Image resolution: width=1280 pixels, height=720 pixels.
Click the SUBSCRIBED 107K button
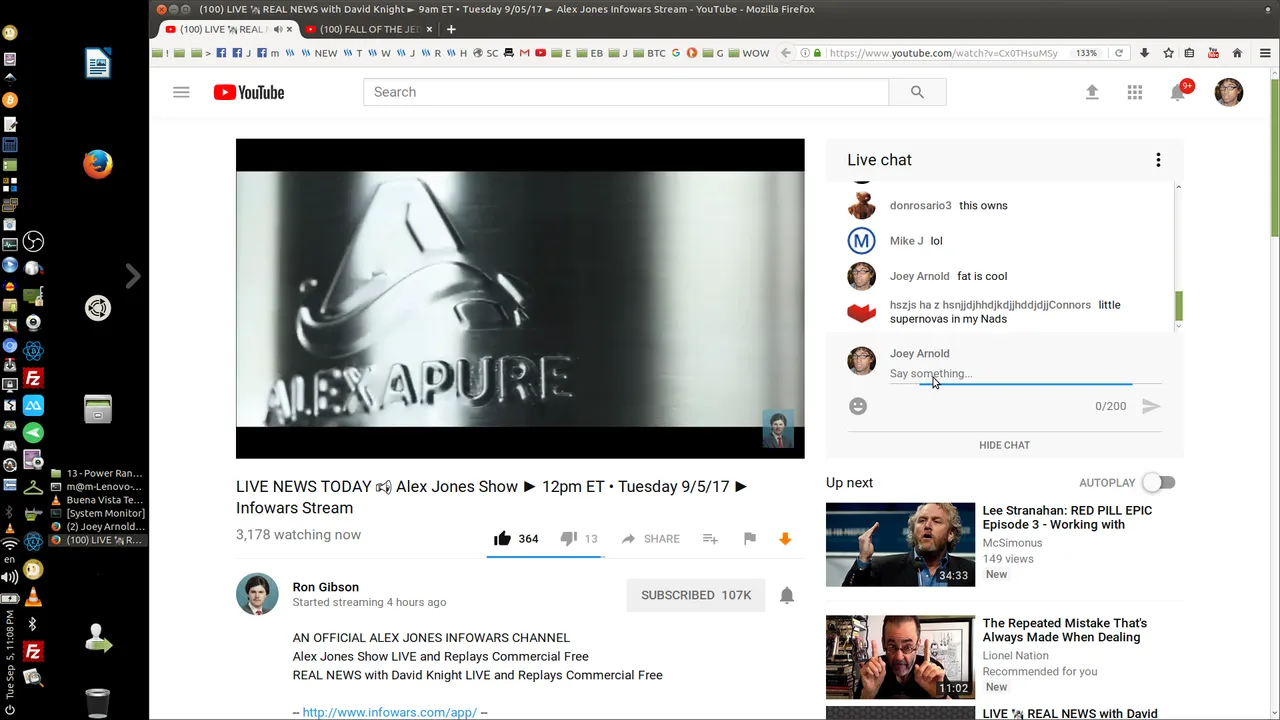point(696,595)
